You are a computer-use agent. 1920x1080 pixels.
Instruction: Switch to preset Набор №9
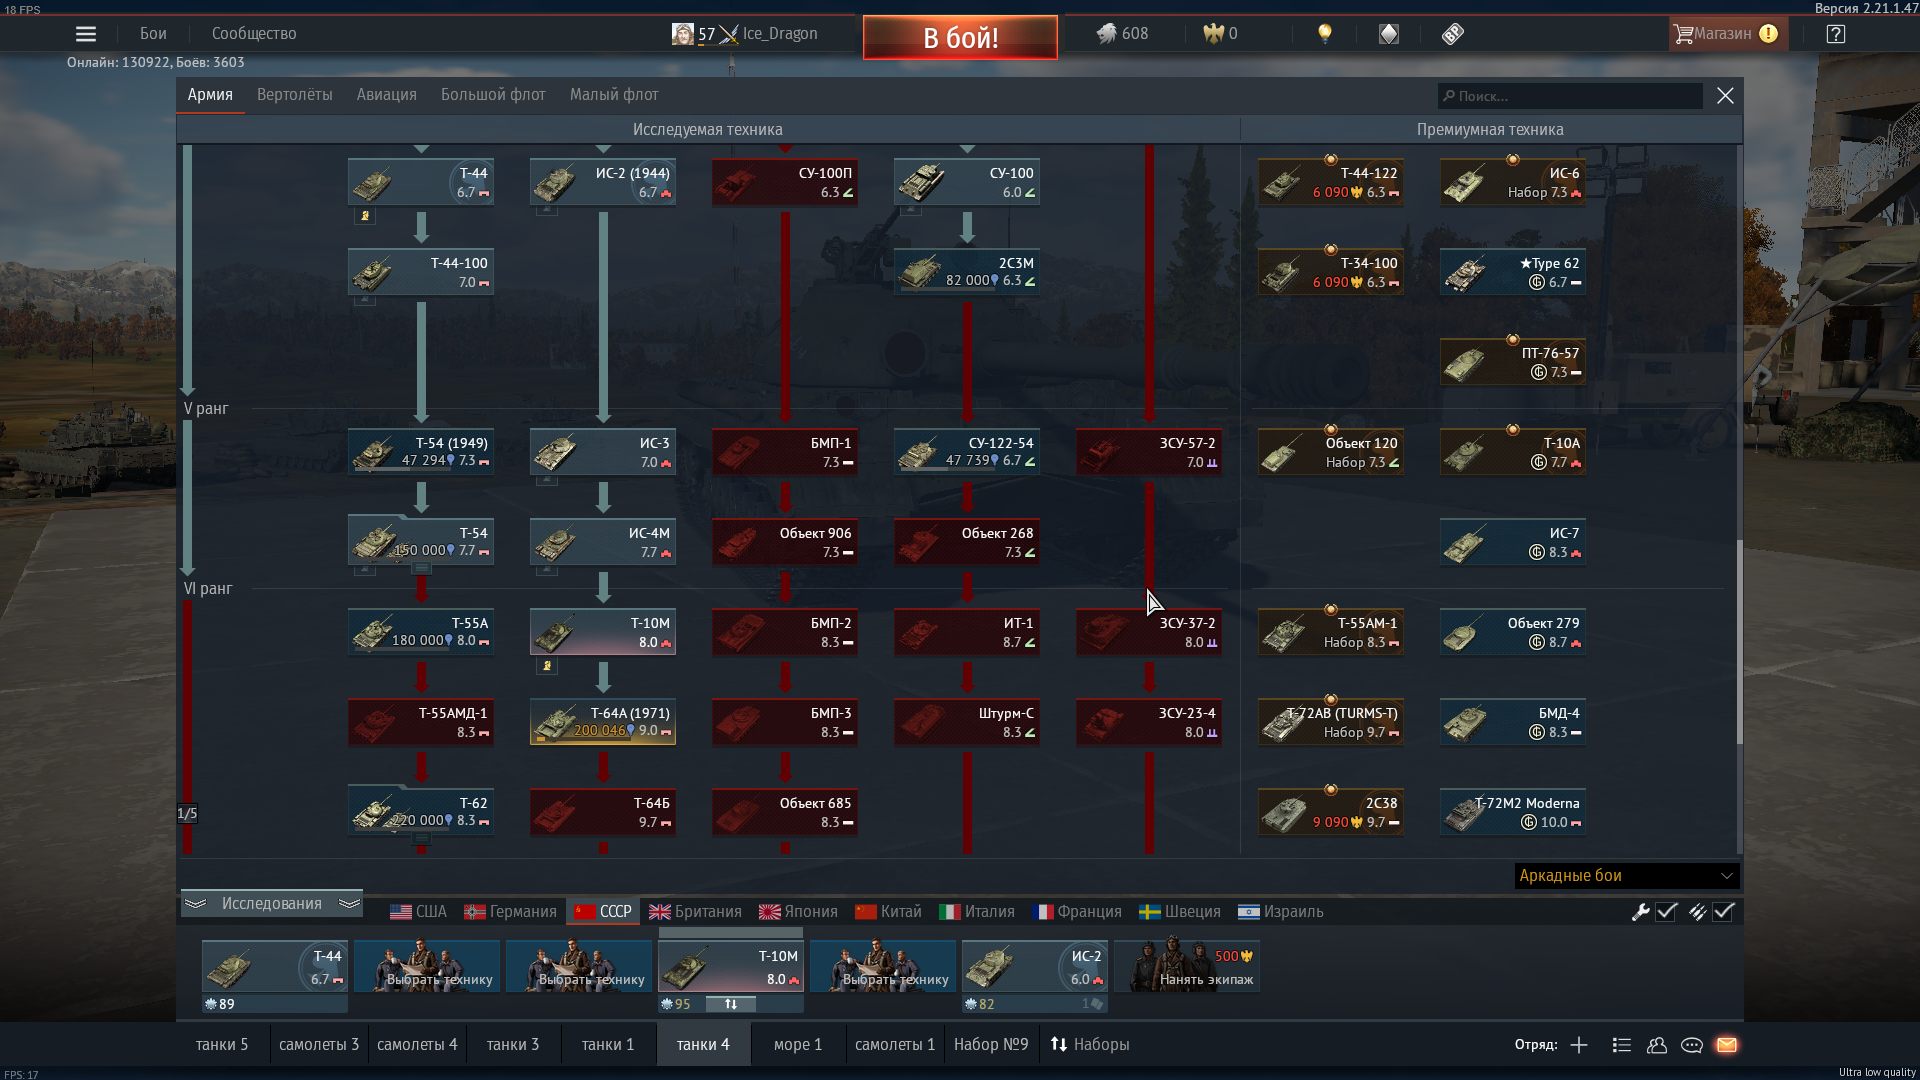click(x=990, y=1045)
